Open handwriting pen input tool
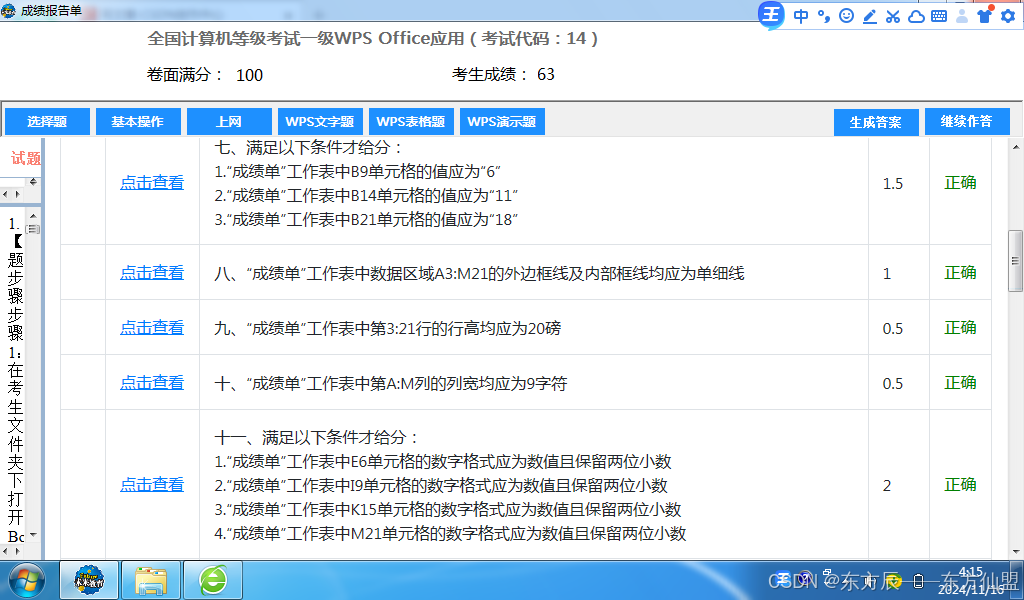This screenshot has height=600, width=1024. point(870,16)
